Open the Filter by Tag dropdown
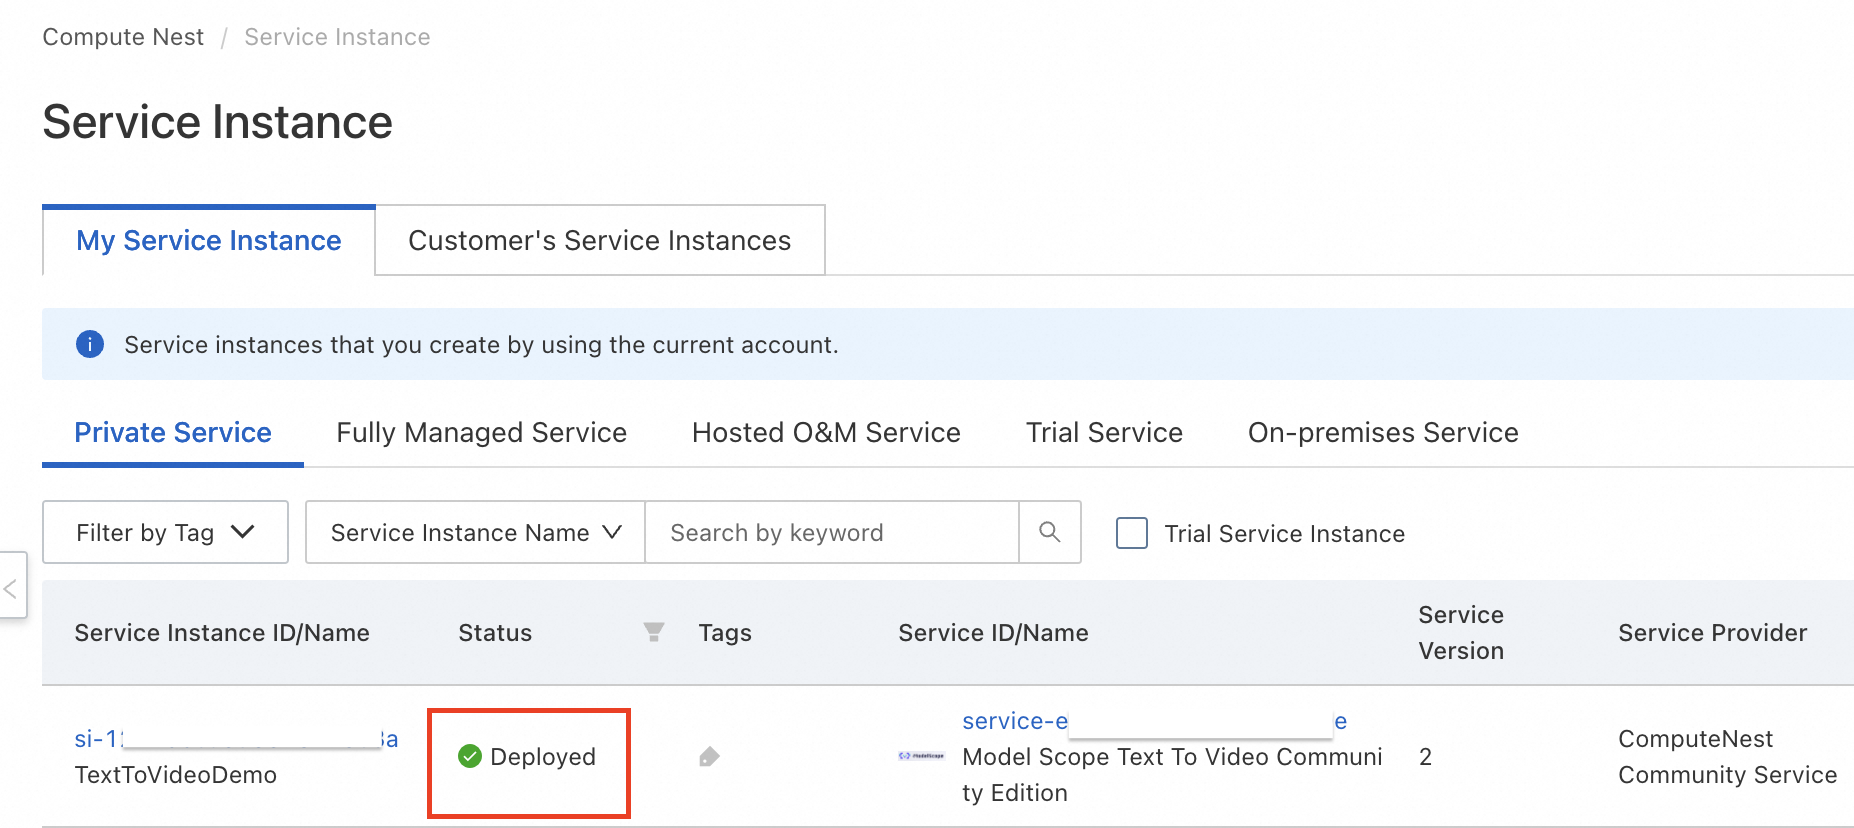 tap(165, 532)
